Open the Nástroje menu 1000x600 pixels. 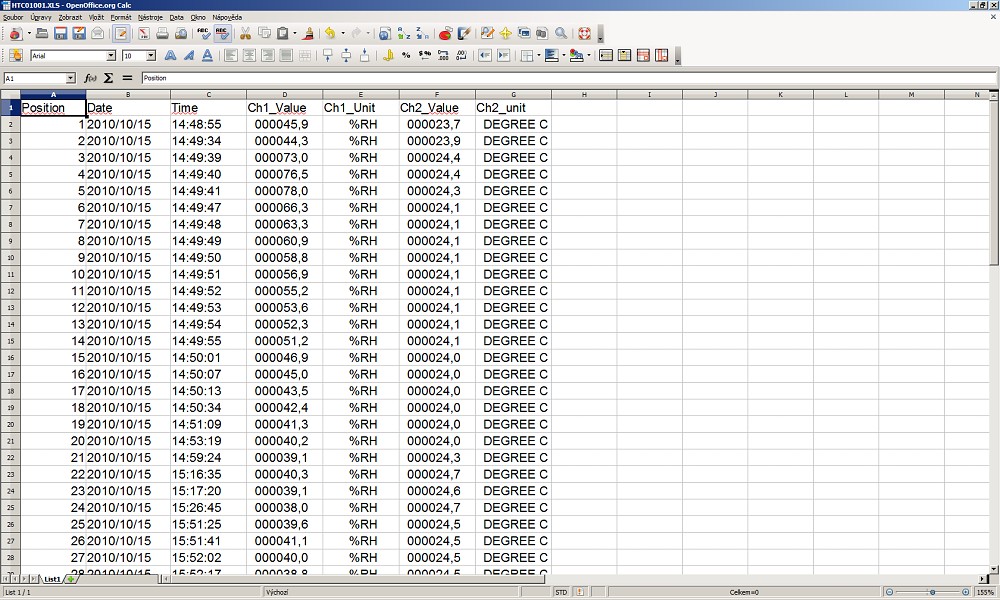(x=151, y=17)
